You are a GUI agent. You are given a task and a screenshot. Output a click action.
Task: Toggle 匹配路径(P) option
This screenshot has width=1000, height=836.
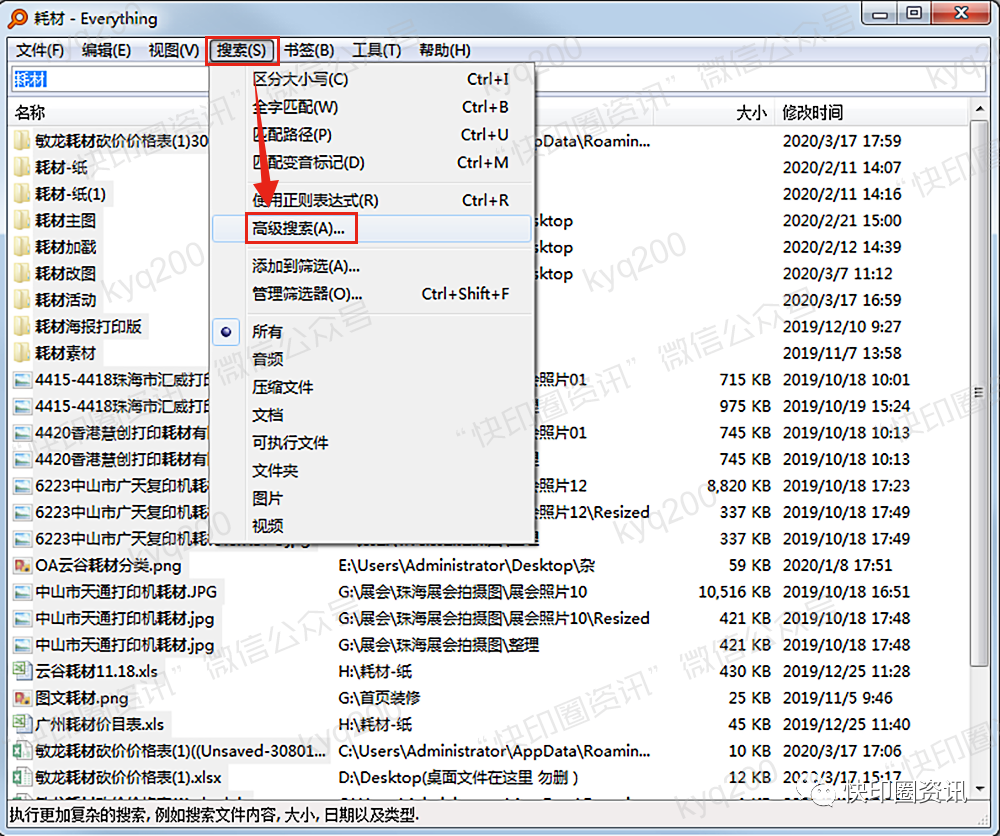click(x=372, y=135)
